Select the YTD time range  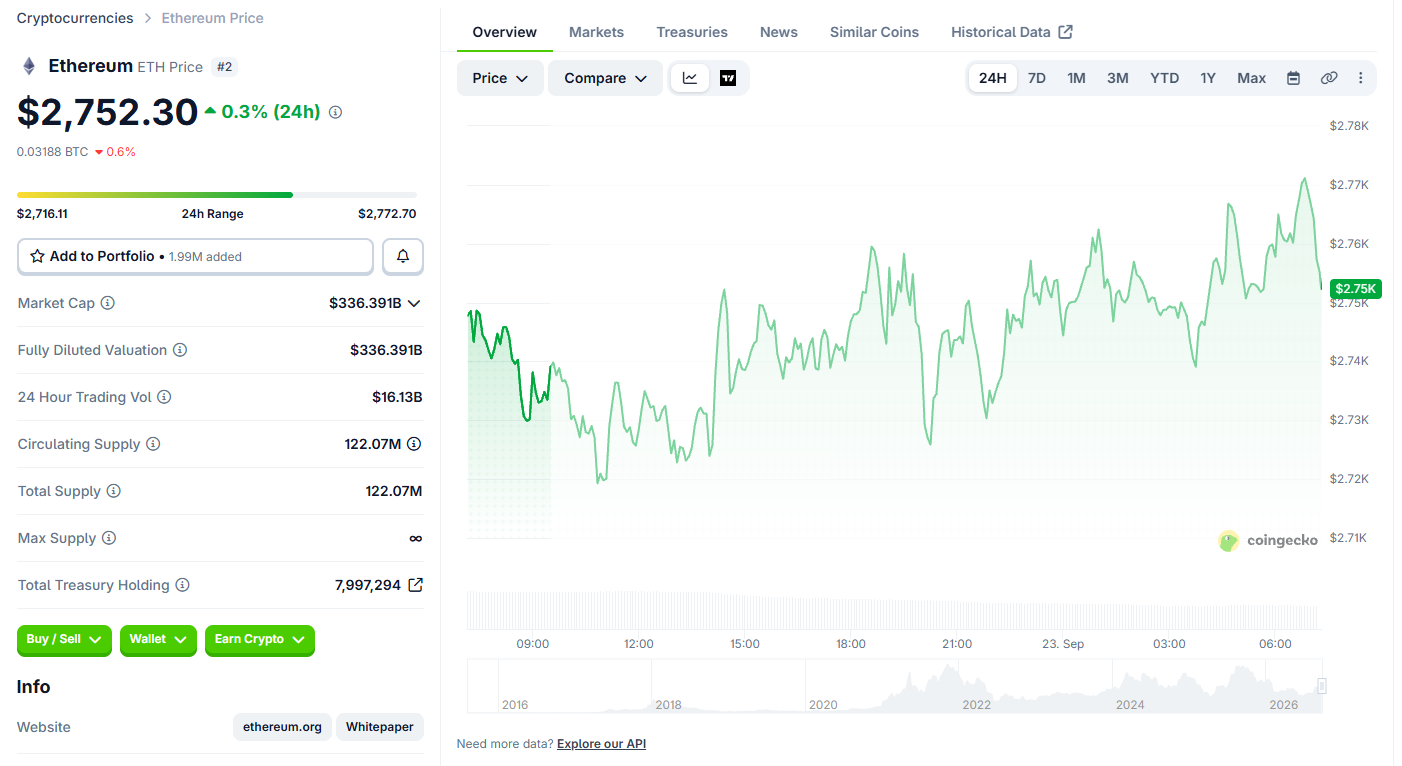tap(1165, 78)
